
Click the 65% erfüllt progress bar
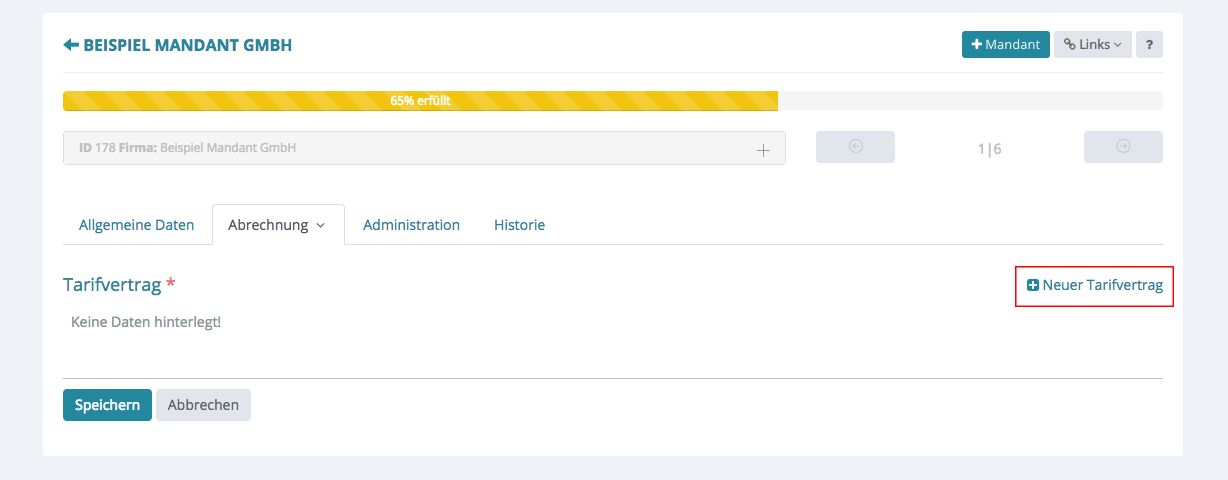pos(420,101)
